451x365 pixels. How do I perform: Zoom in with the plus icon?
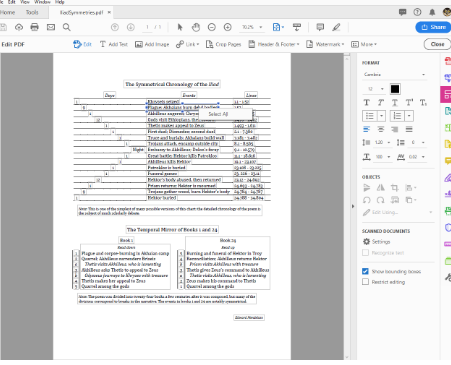point(228,27)
